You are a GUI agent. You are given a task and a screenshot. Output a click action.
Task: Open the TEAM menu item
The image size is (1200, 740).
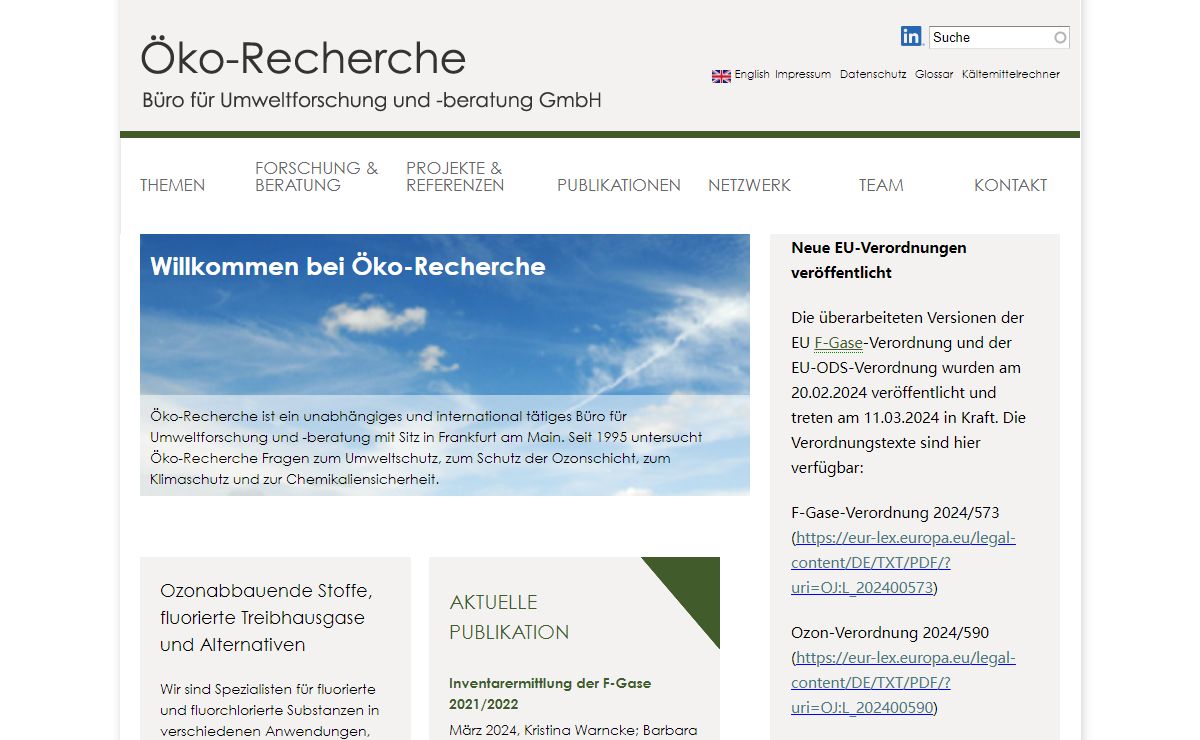(881, 185)
